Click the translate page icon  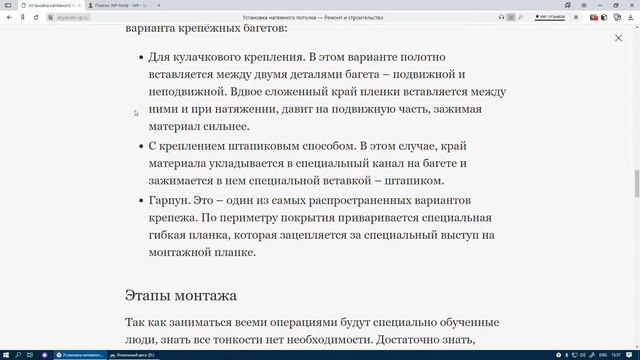pos(520,18)
